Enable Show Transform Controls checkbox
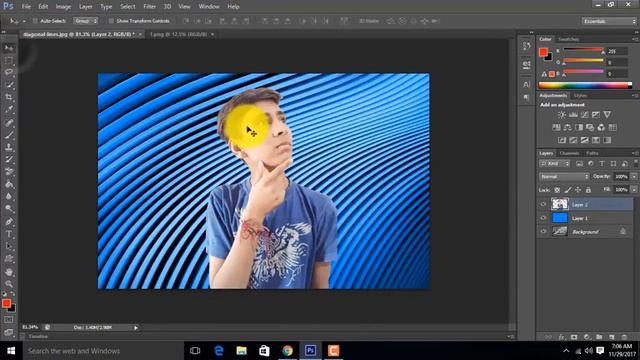Image resolution: width=640 pixels, height=360 pixels. (x=111, y=21)
